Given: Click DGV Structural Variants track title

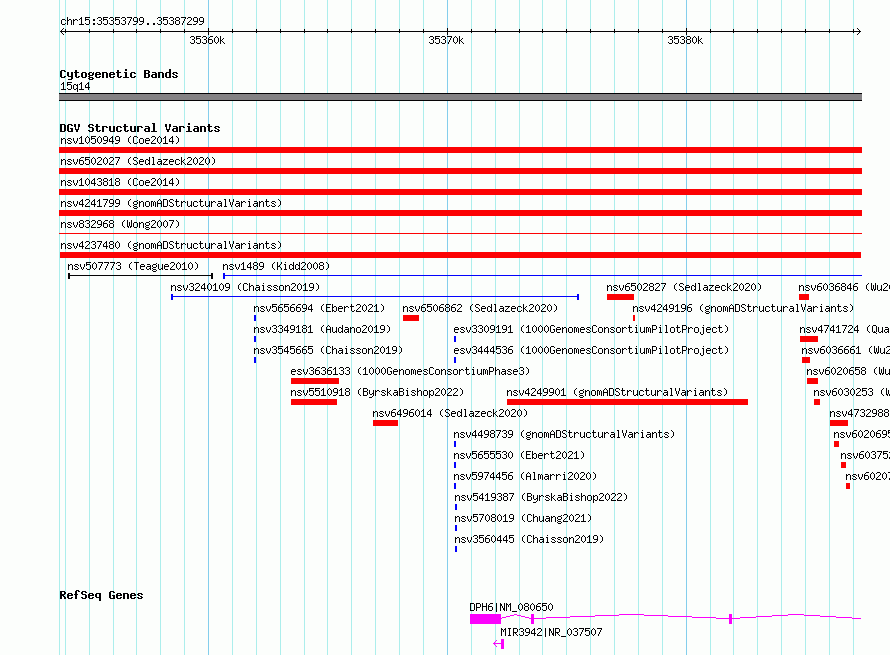Looking at the screenshot, I should (x=140, y=128).
